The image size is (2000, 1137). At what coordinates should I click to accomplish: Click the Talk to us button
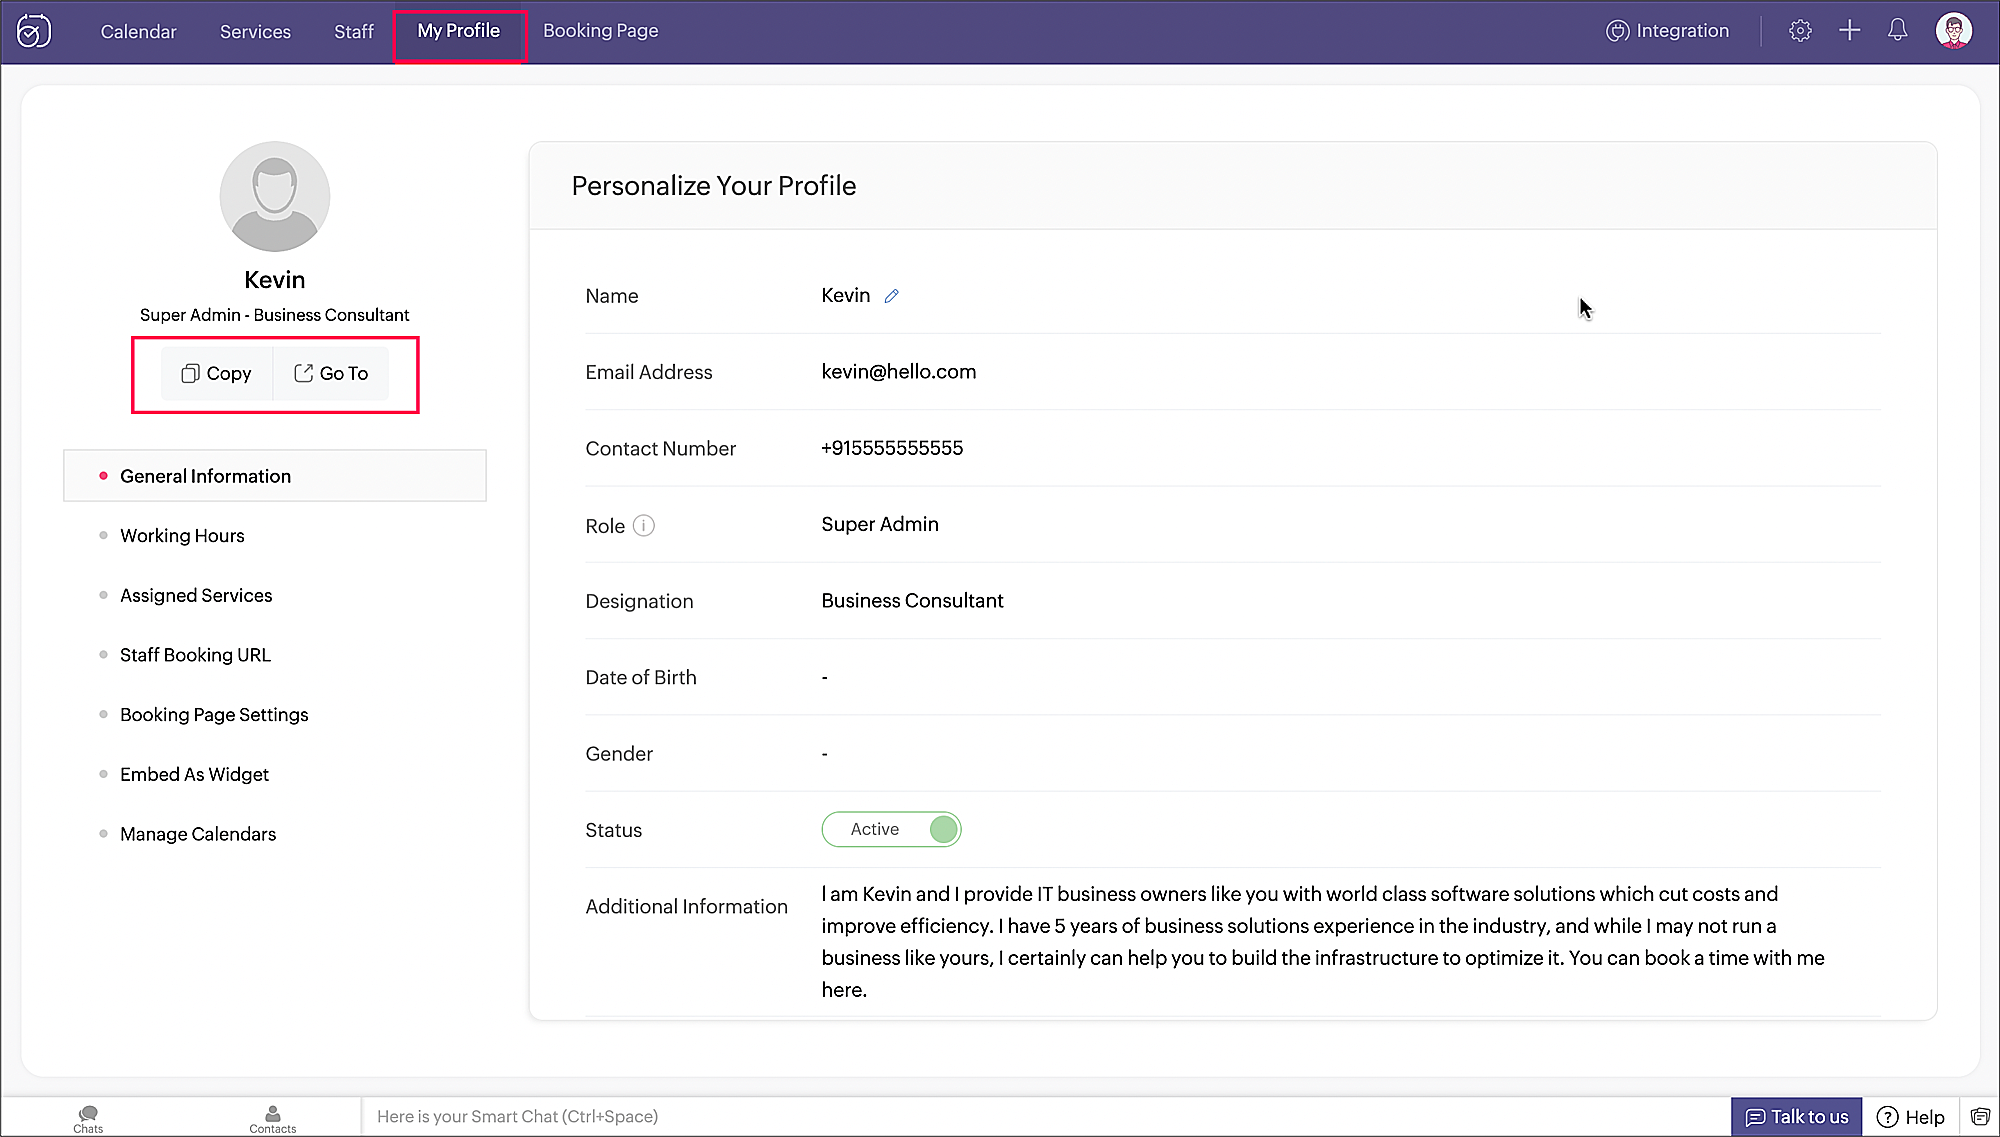click(x=1796, y=1117)
